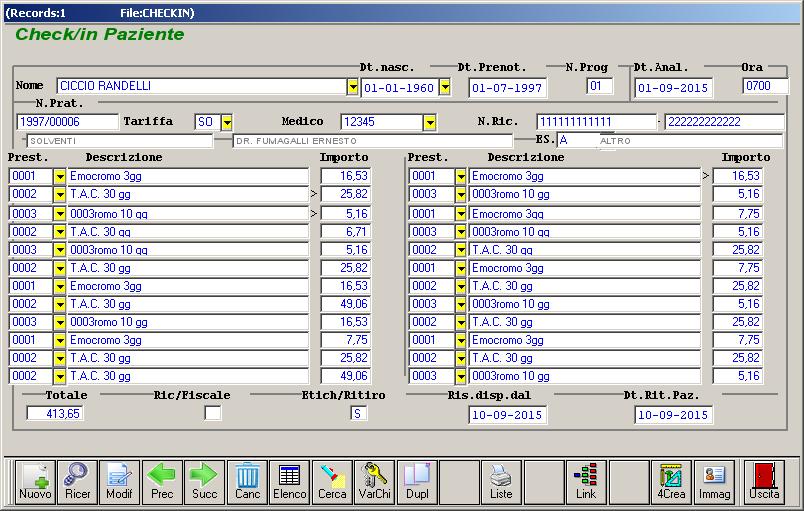Screen dimensions: 804x511
Task: Duplicate record with Dupl
Action: (417, 482)
